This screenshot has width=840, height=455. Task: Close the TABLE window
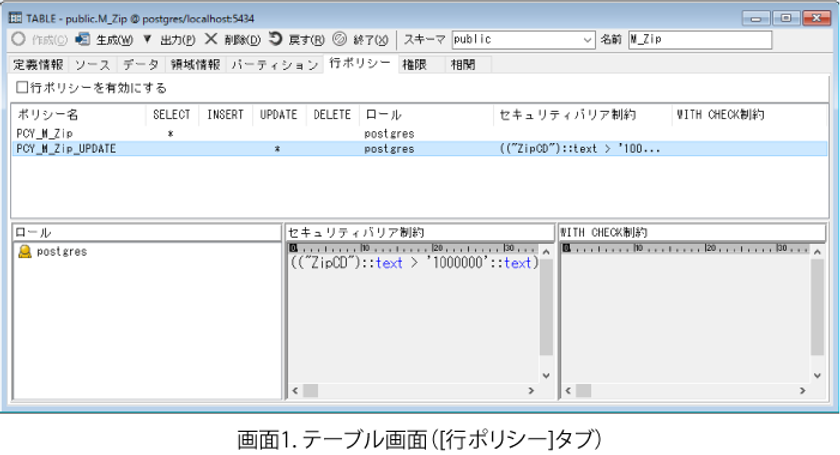[816, 18]
